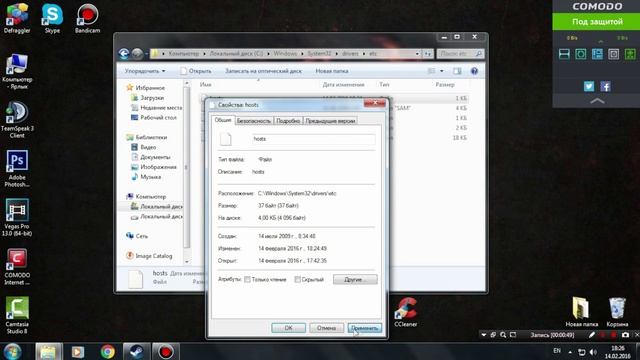The image size is (640, 360).
Task: Open the Defraggler desktop shortcut
Action: click(17, 18)
